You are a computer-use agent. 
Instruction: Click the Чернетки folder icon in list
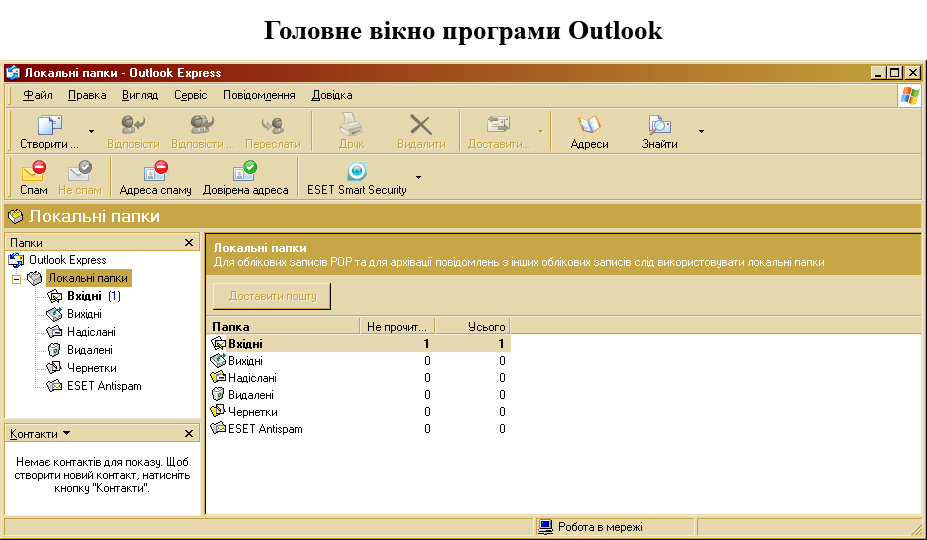coord(218,410)
